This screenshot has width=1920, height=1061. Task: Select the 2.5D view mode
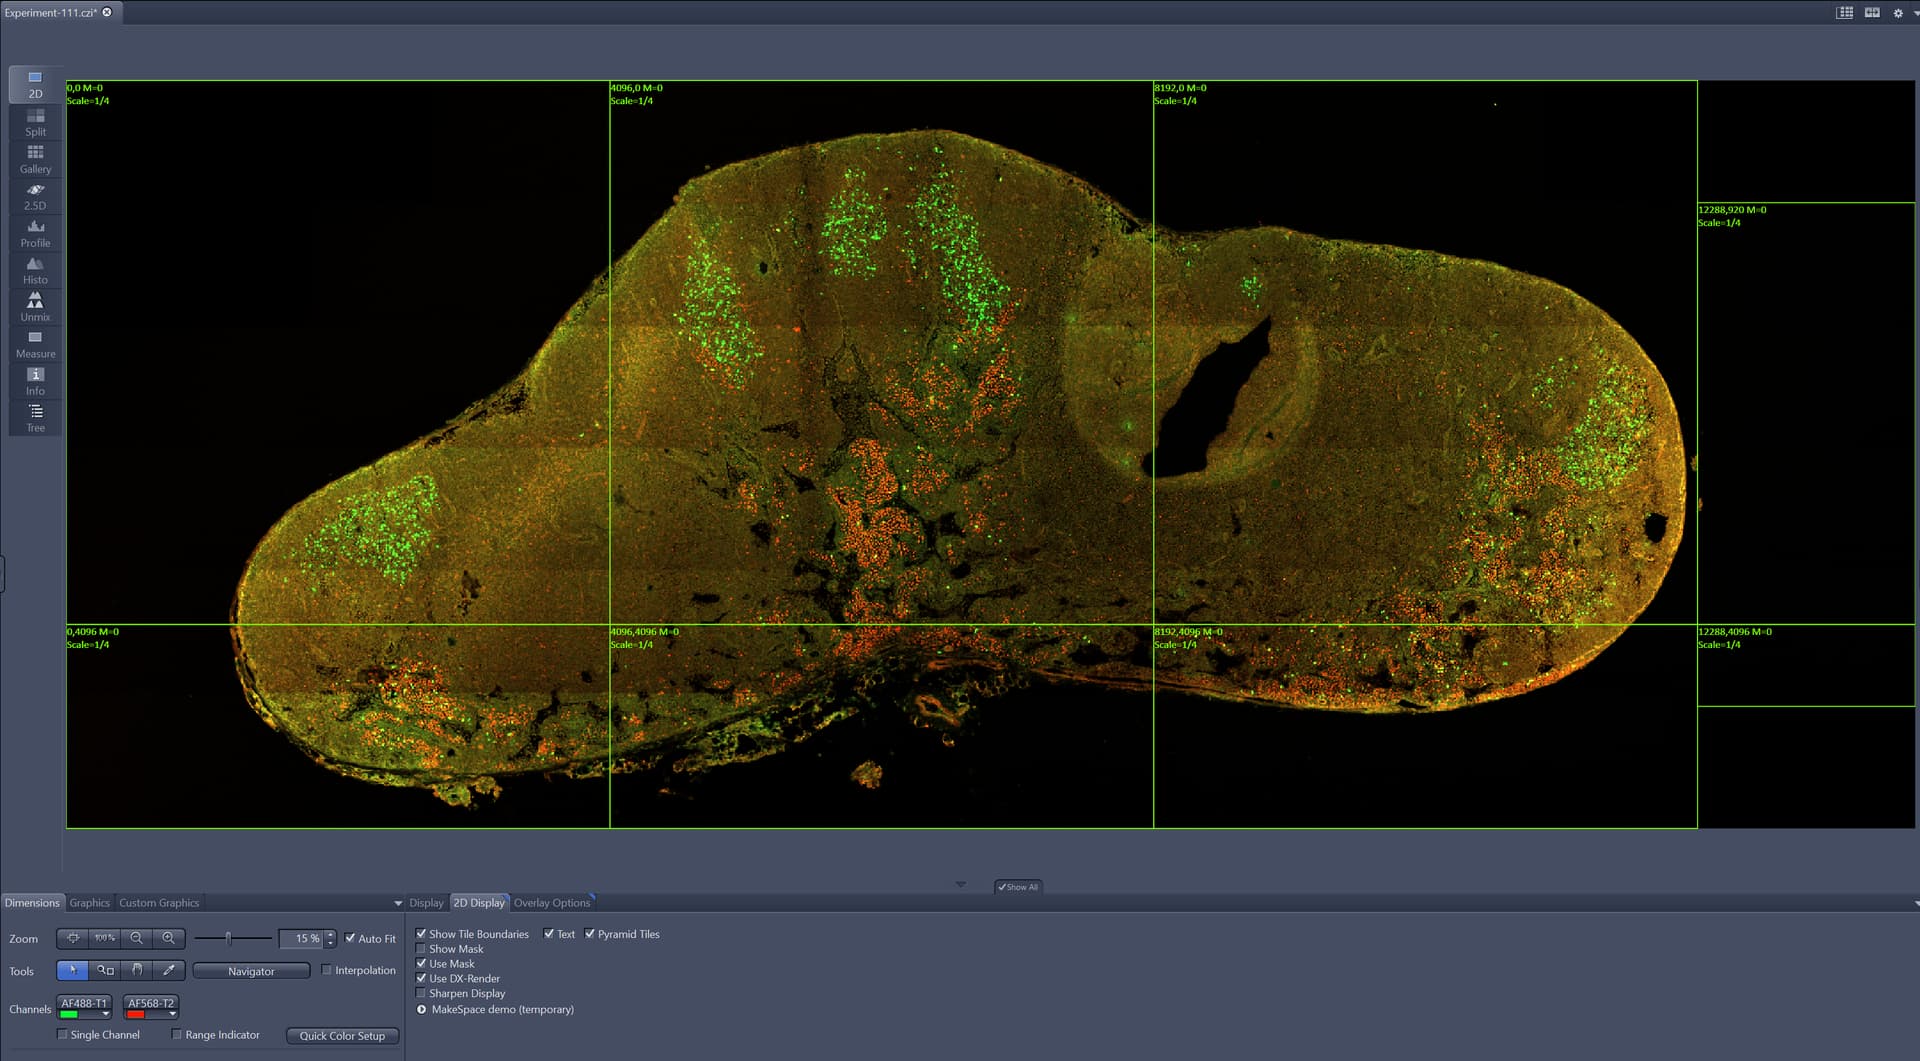[x=34, y=196]
